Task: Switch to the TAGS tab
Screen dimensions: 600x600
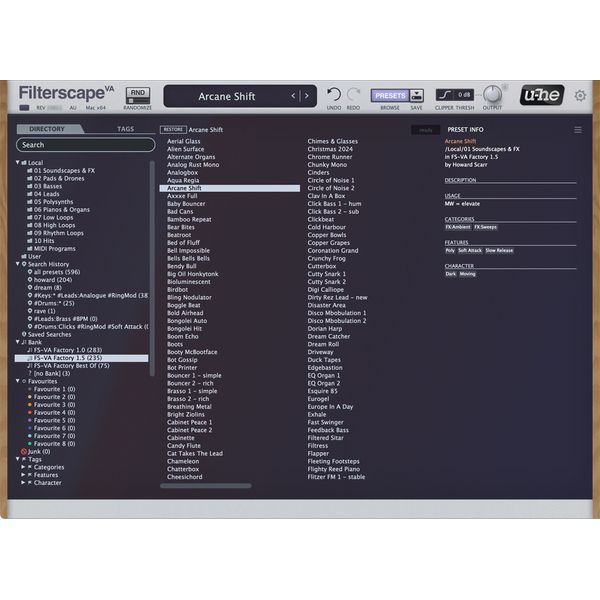Action: [x=126, y=129]
